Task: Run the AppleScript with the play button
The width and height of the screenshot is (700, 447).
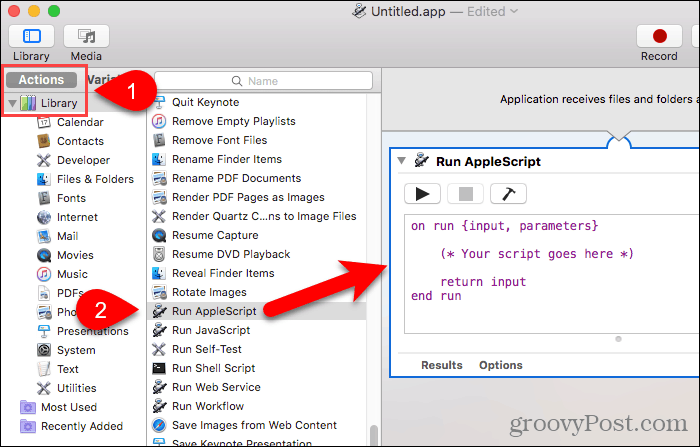Action: pyautogui.click(x=422, y=194)
